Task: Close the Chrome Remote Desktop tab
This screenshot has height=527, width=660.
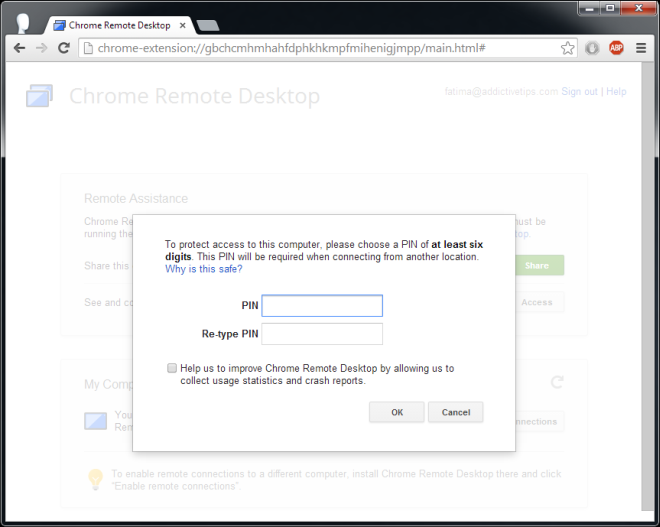Action: tap(183, 26)
